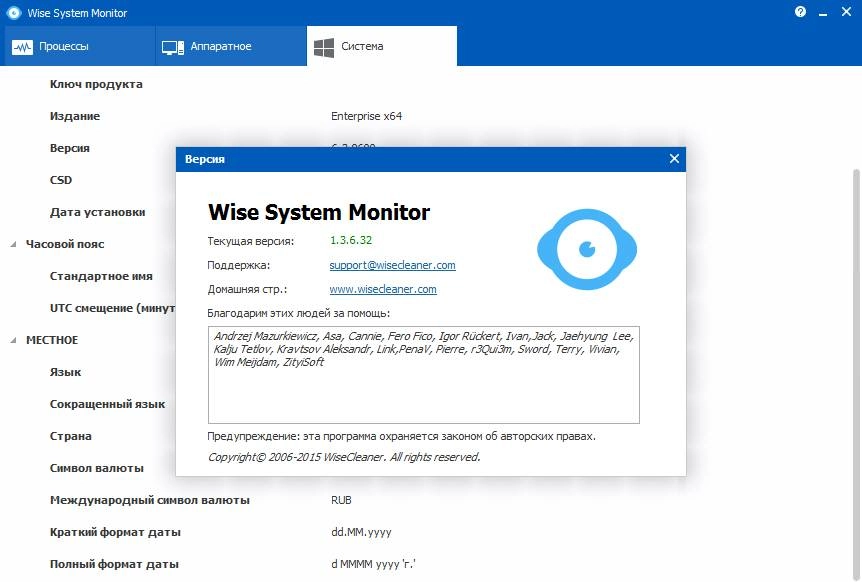Image resolution: width=862 pixels, height=582 pixels.
Task: Open the support@wisecleaner.com link
Action: (x=393, y=265)
